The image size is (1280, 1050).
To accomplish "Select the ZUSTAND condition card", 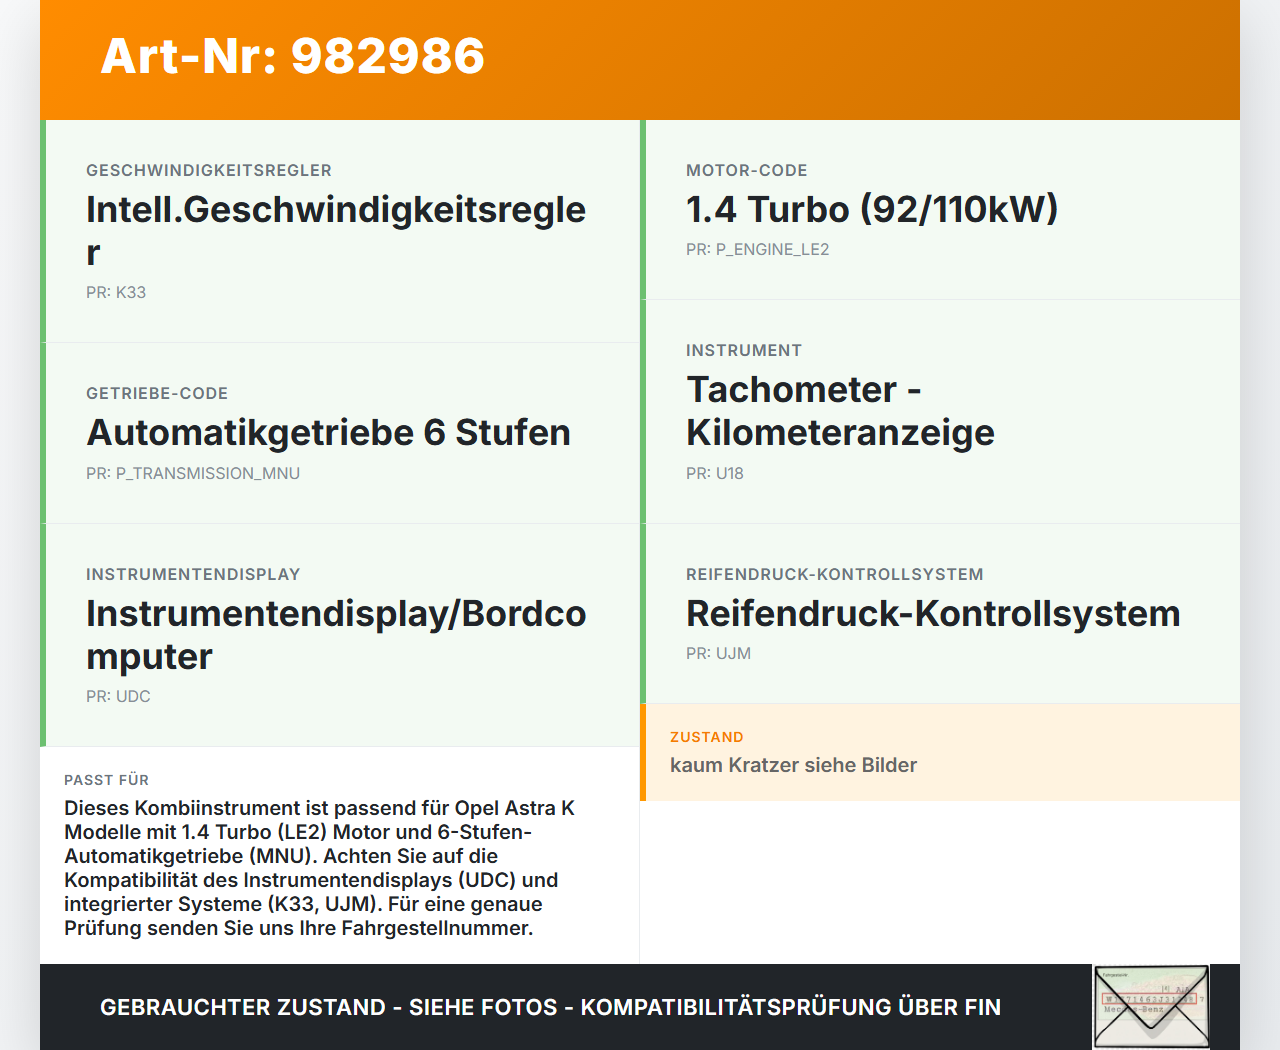I will click(940, 752).
